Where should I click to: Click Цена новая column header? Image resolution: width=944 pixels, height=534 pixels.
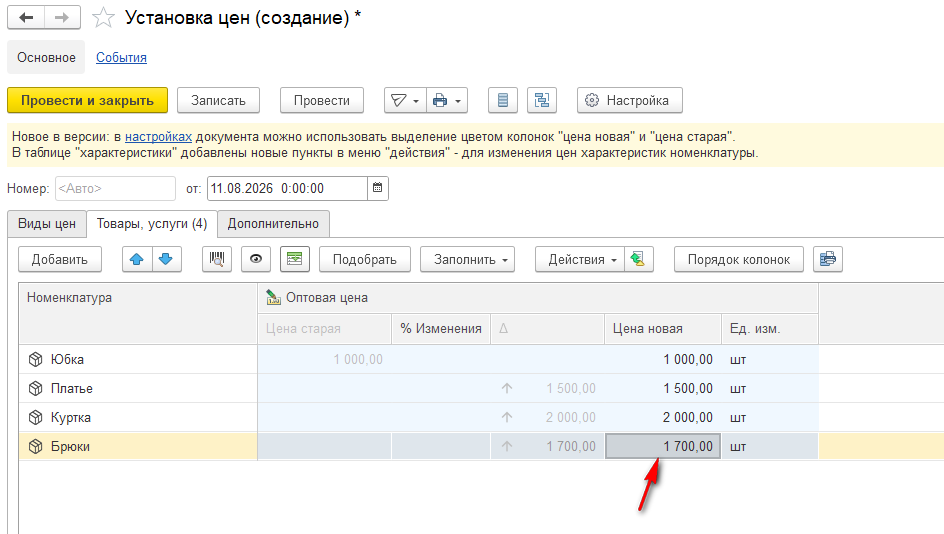tap(663, 329)
